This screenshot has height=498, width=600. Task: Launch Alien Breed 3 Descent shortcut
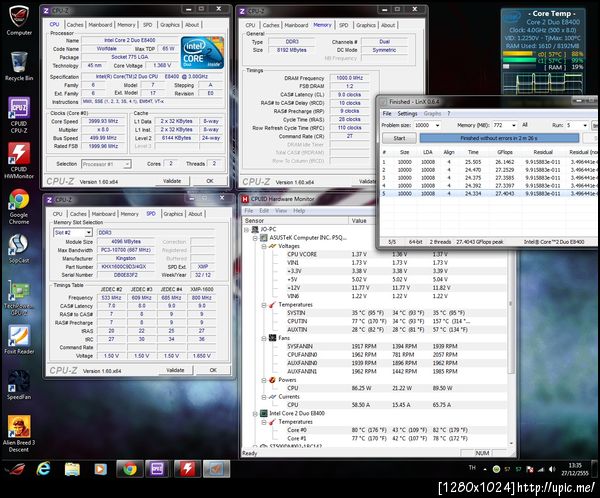point(19,434)
